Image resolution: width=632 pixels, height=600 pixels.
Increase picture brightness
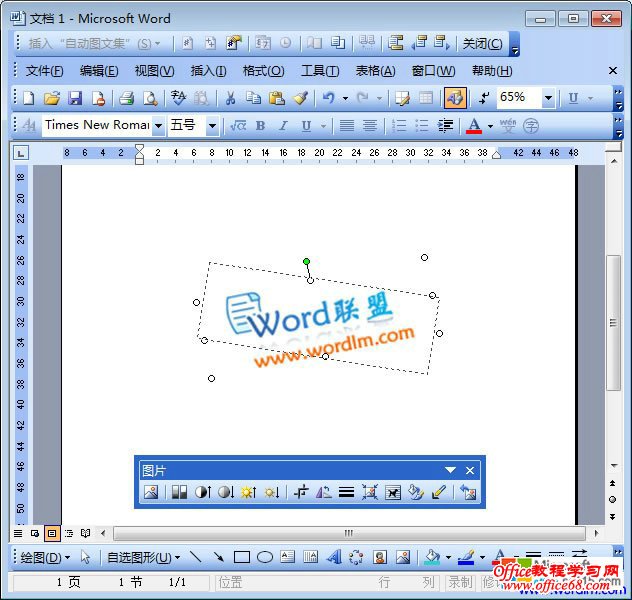click(249, 492)
